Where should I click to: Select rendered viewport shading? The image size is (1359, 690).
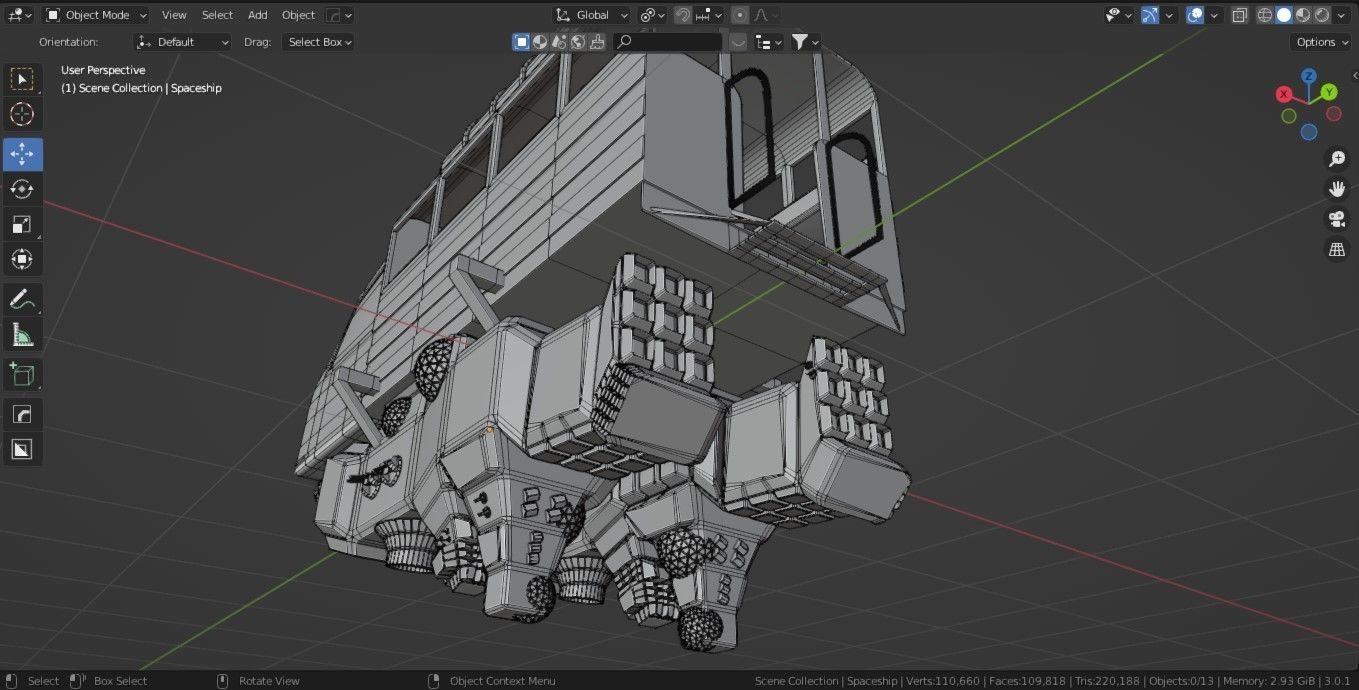1322,15
